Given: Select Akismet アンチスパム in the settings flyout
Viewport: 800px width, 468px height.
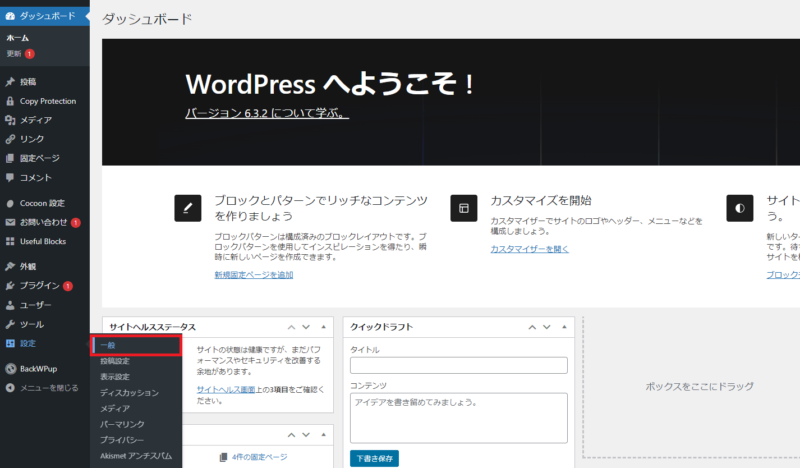Looking at the screenshot, I should [x=136, y=456].
